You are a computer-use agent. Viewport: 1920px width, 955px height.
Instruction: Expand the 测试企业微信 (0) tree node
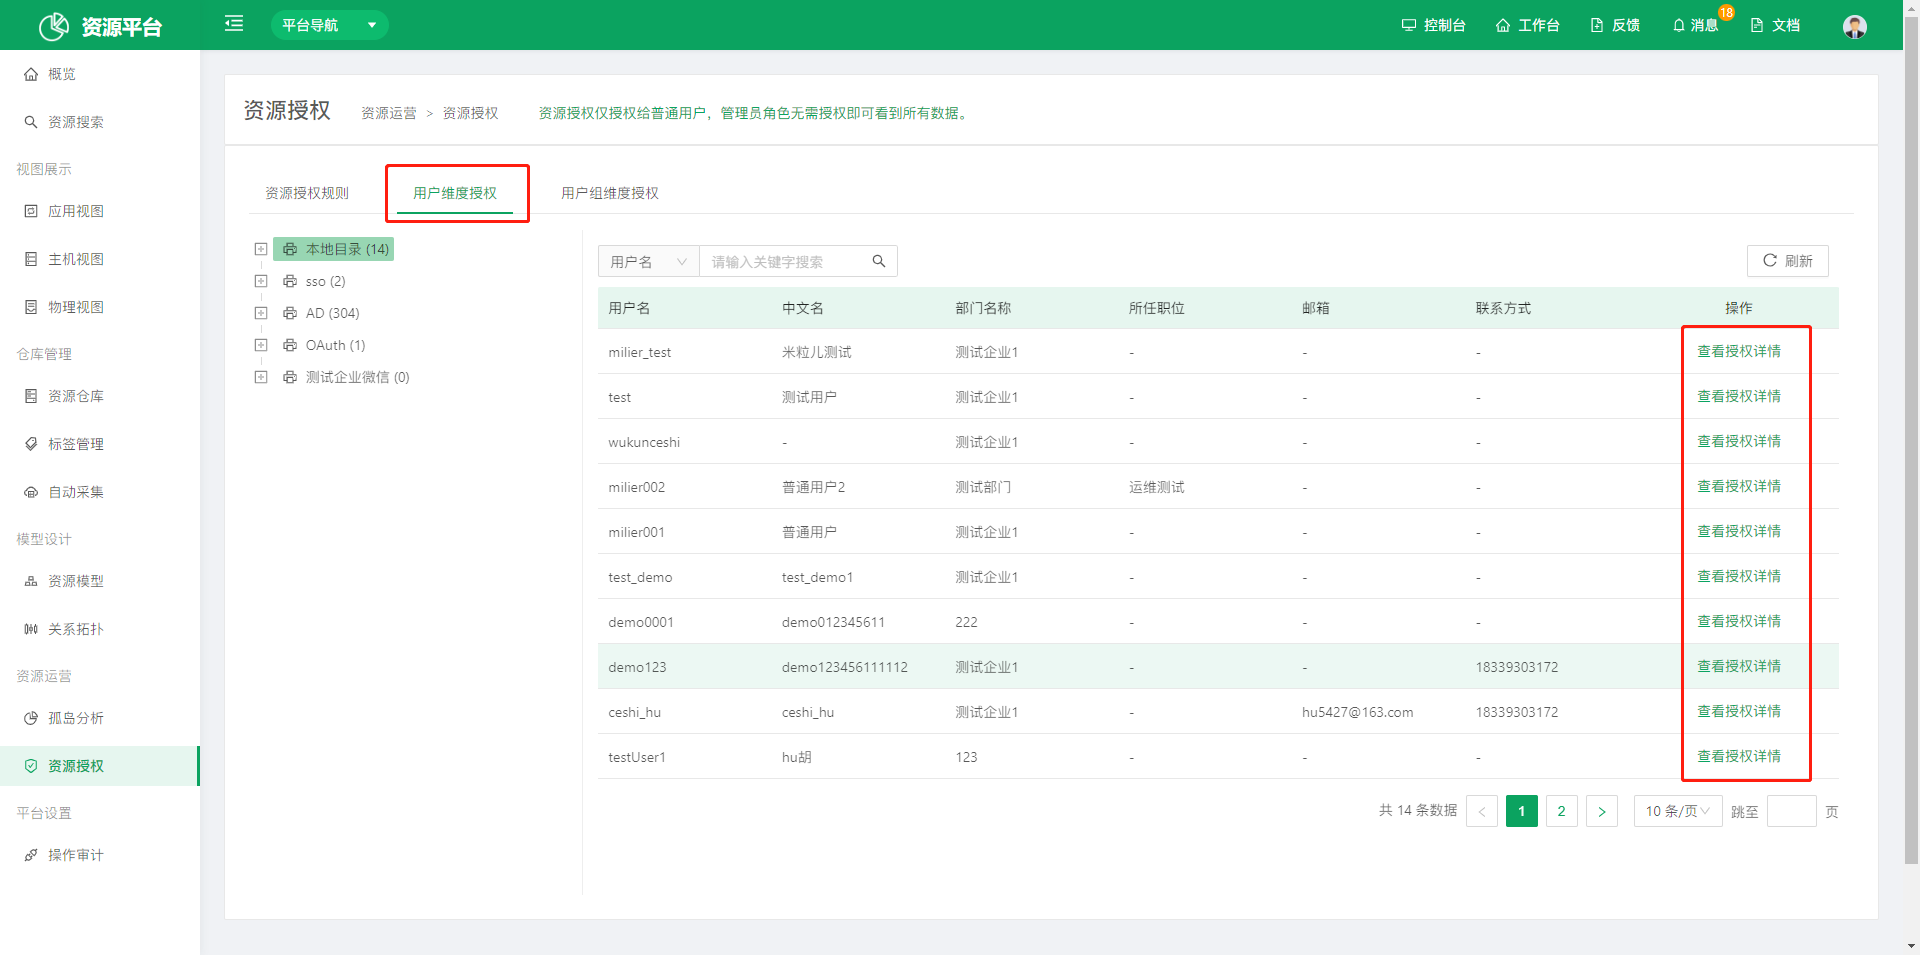[x=261, y=377]
